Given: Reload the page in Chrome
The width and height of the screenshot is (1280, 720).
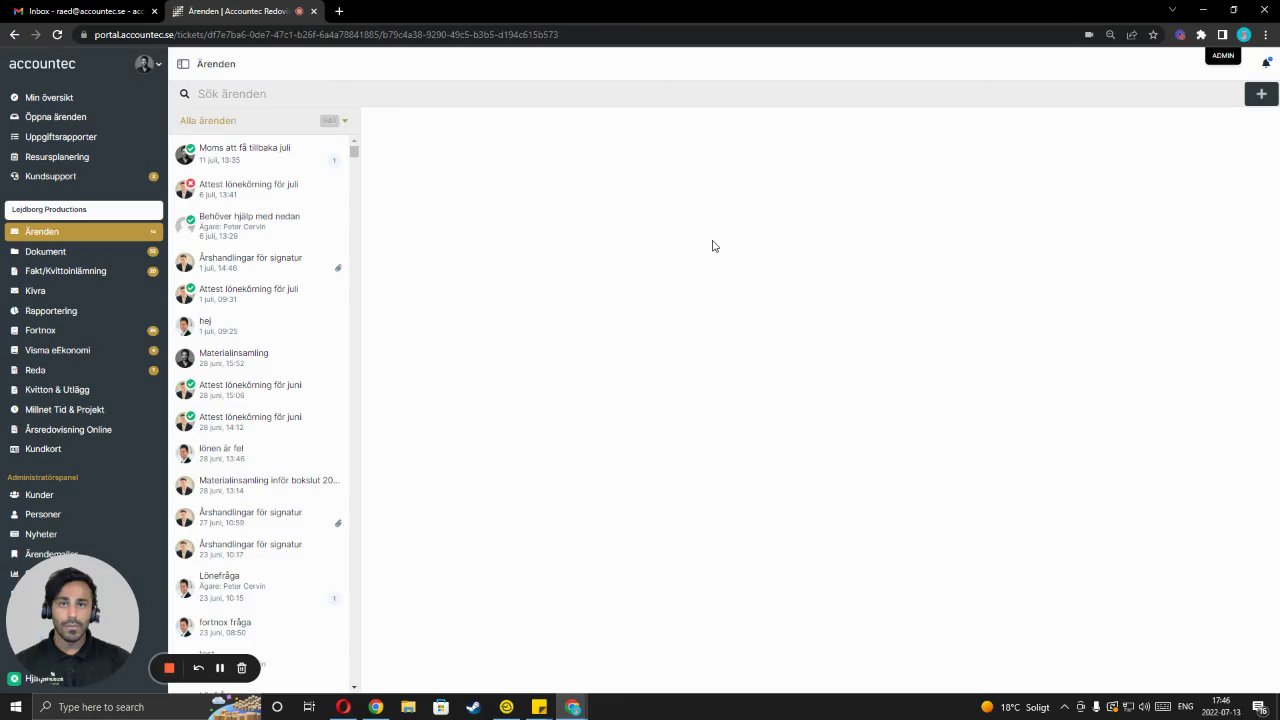Looking at the screenshot, I should pos(57,35).
